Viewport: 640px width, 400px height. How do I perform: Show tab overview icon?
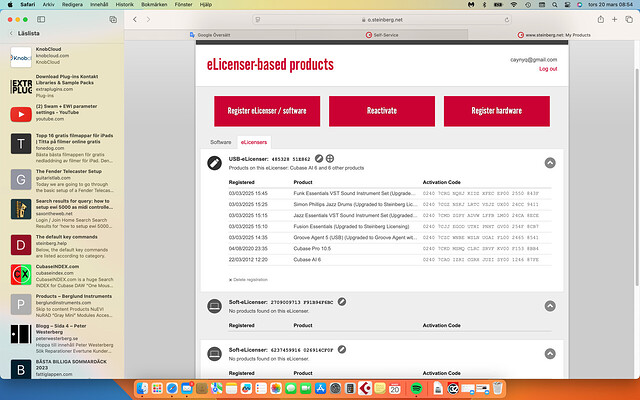(629, 19)
